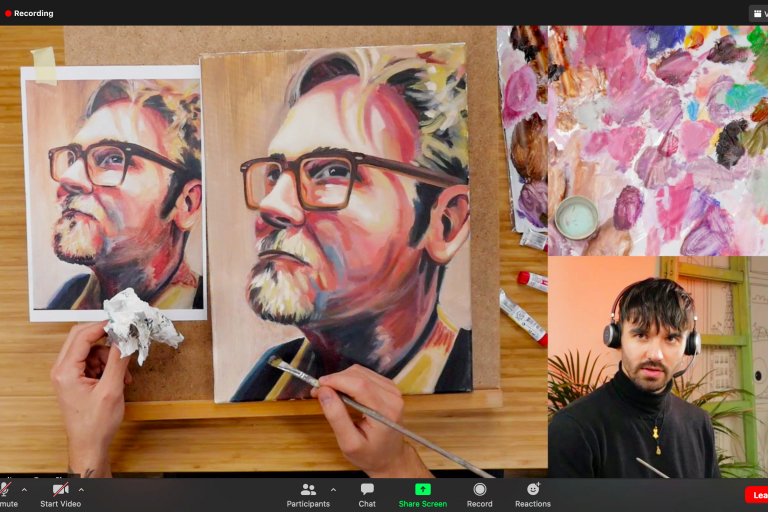Image resolution: width=768 pixels, height=512 pixels.
Task: Click the View layout icon at top right
Action: (757, 13)
